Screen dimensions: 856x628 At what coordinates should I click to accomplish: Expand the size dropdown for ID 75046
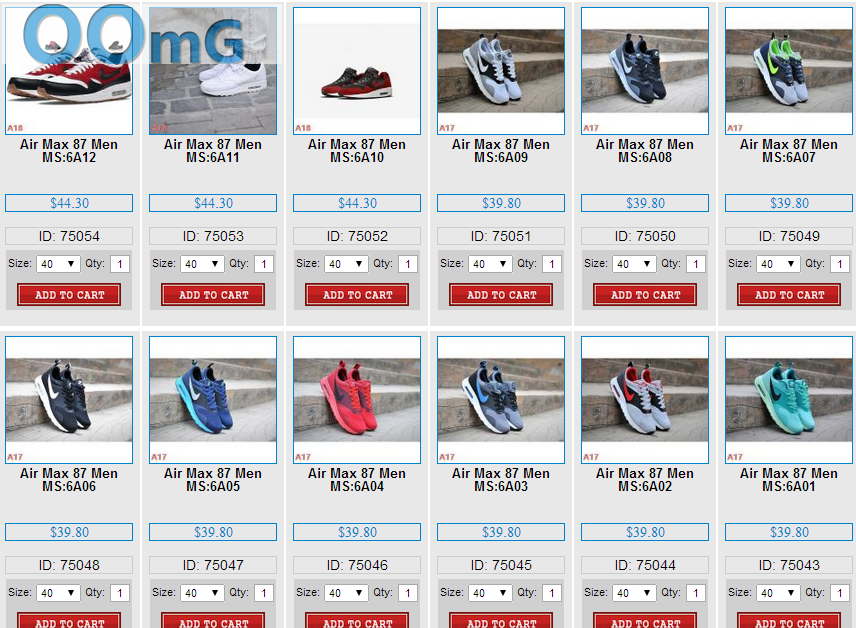(x=346, y=593)
